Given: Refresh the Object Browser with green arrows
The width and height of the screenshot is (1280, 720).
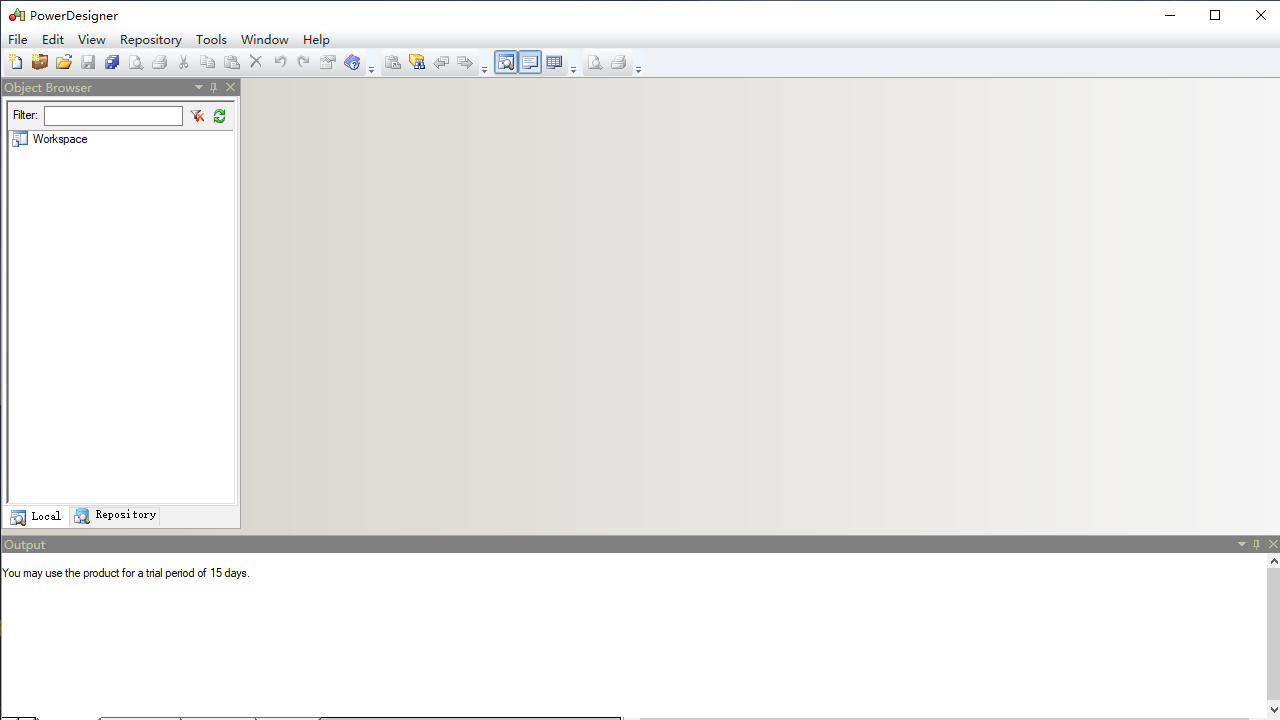Looking at the screenshot, I should 219,116.
